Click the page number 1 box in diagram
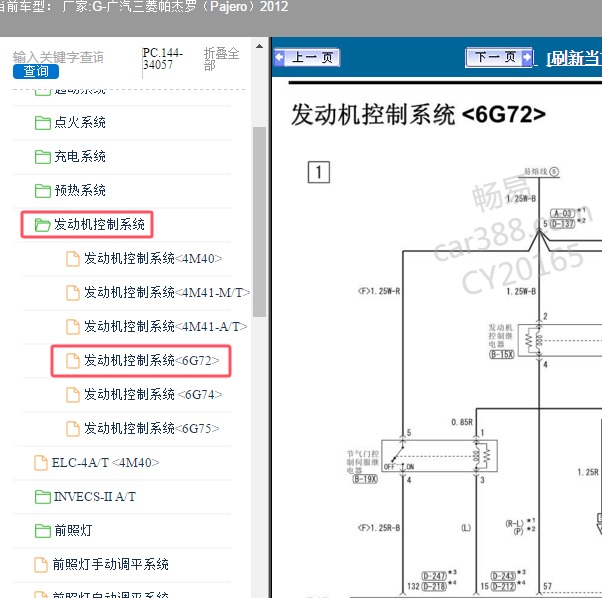Viewport: 602px width, 598px height. point(319,172)
